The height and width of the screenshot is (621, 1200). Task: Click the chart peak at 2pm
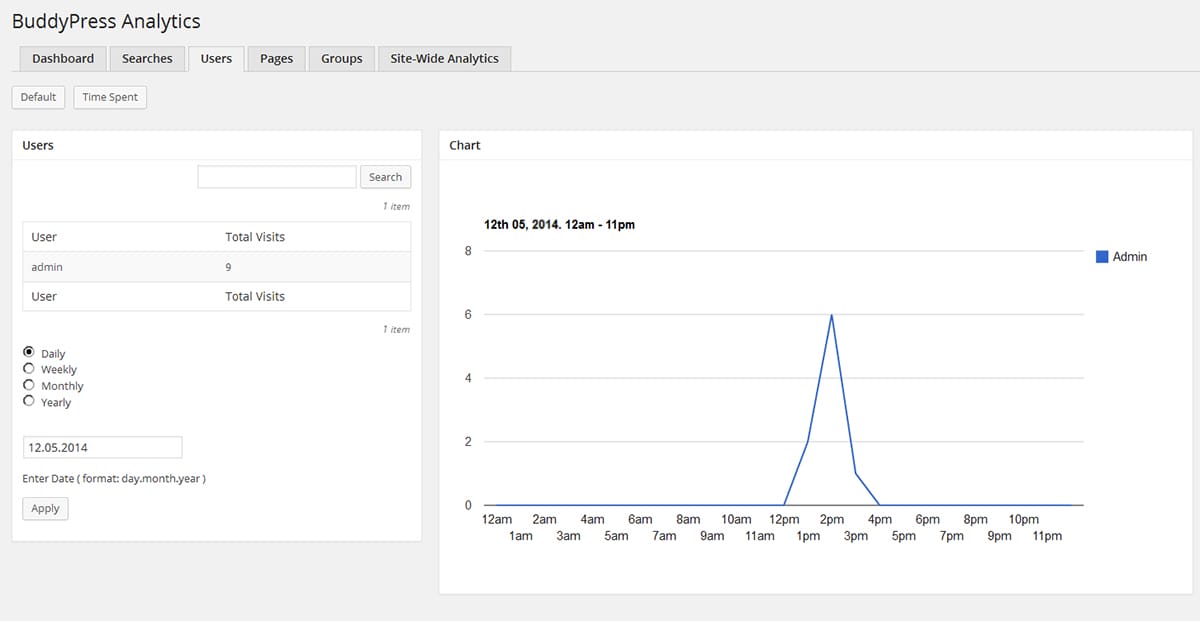coord(832,315)
